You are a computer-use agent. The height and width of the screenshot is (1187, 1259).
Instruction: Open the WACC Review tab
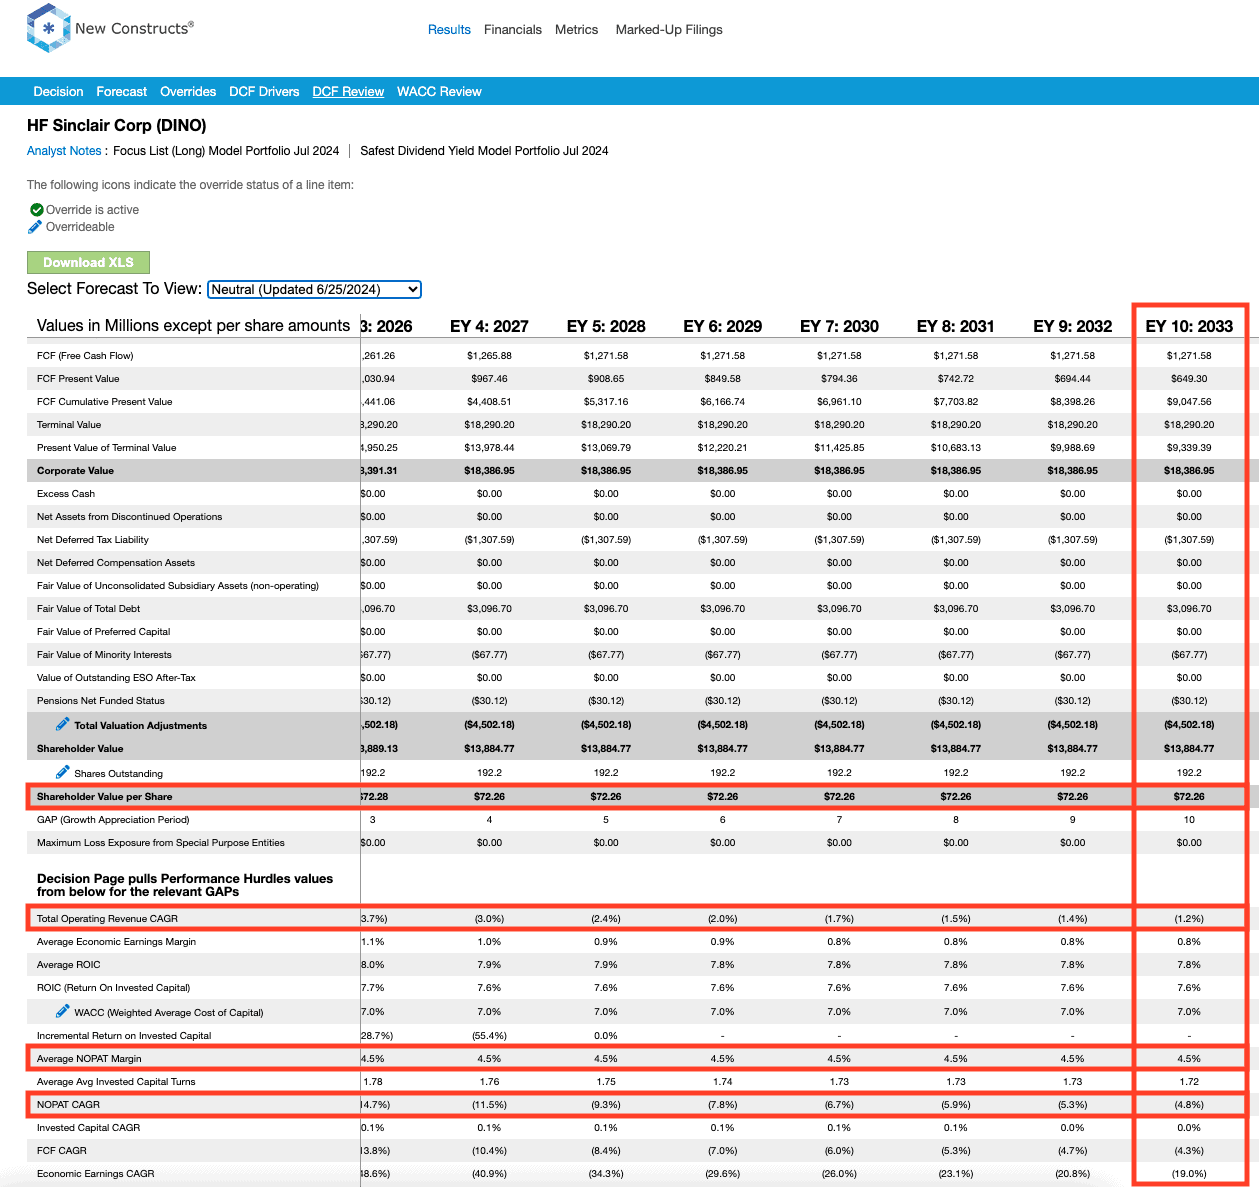coord(439,91)
